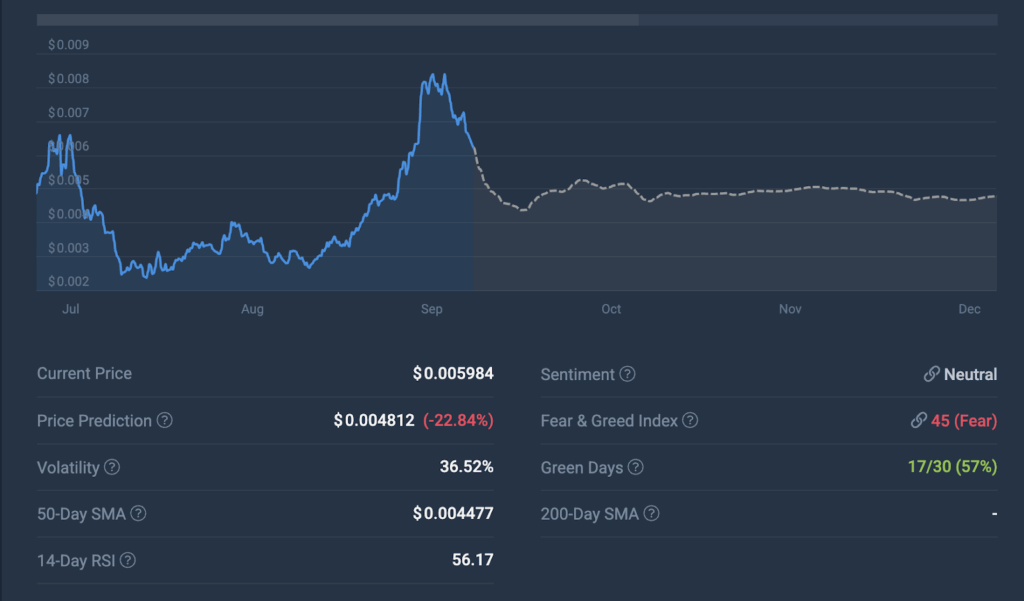This screenshot has height=601, width=1024.
Task: Select the predicted price $0.004812
Action: [x=374, y=421]
